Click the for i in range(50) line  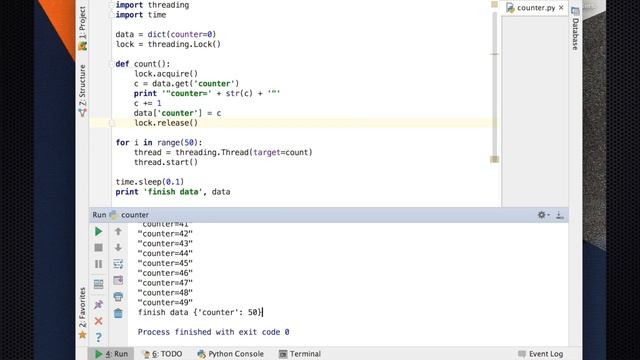(159, 142)
